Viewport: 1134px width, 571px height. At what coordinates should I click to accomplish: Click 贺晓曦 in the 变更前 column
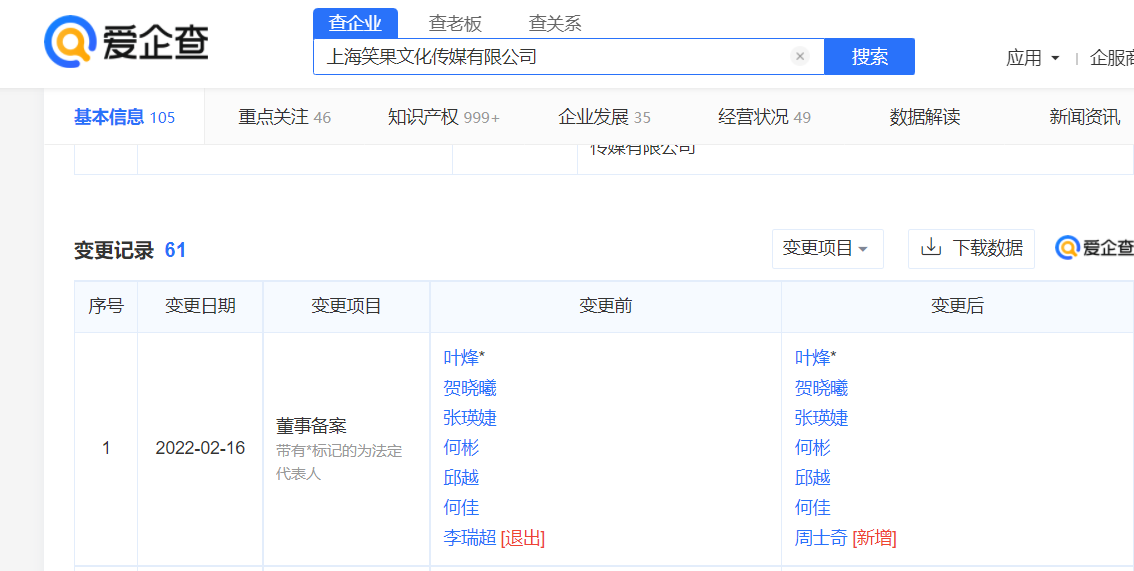pyautogui.click(x=470, y=388)
